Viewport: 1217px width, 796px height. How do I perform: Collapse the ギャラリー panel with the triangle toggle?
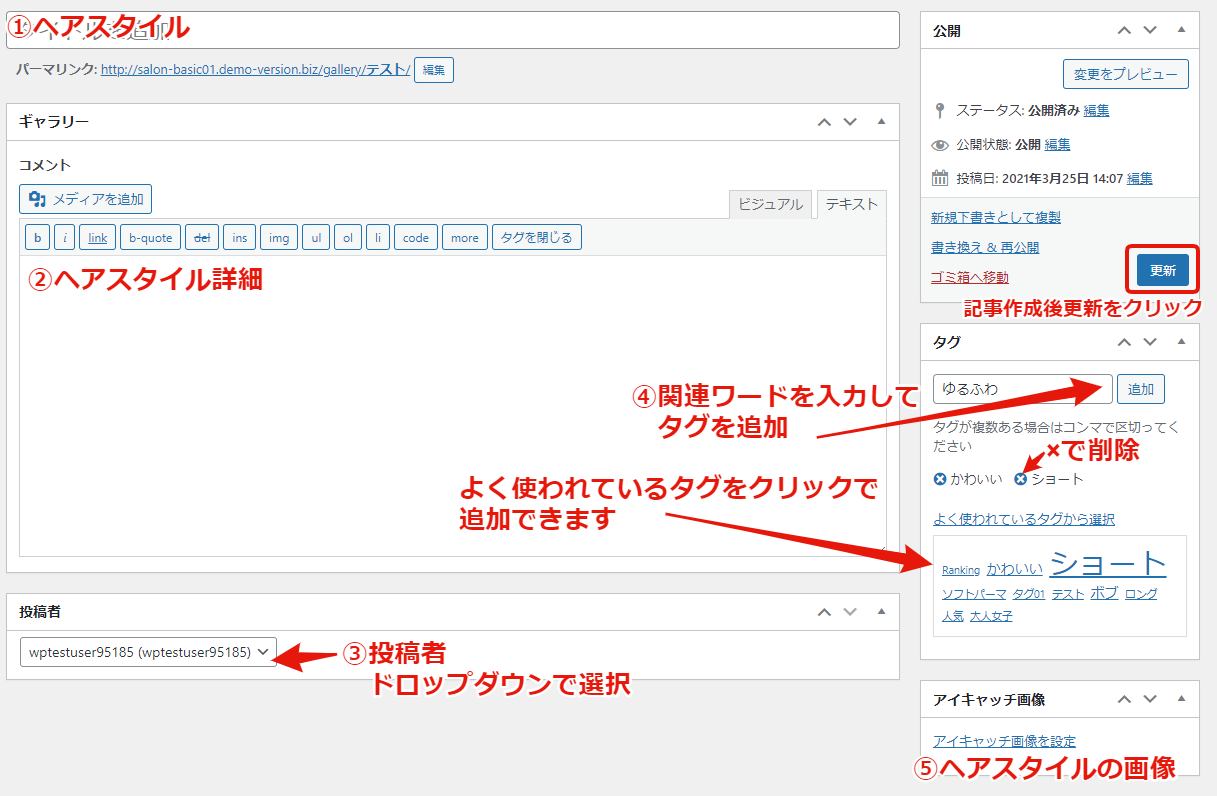(881, 122)
